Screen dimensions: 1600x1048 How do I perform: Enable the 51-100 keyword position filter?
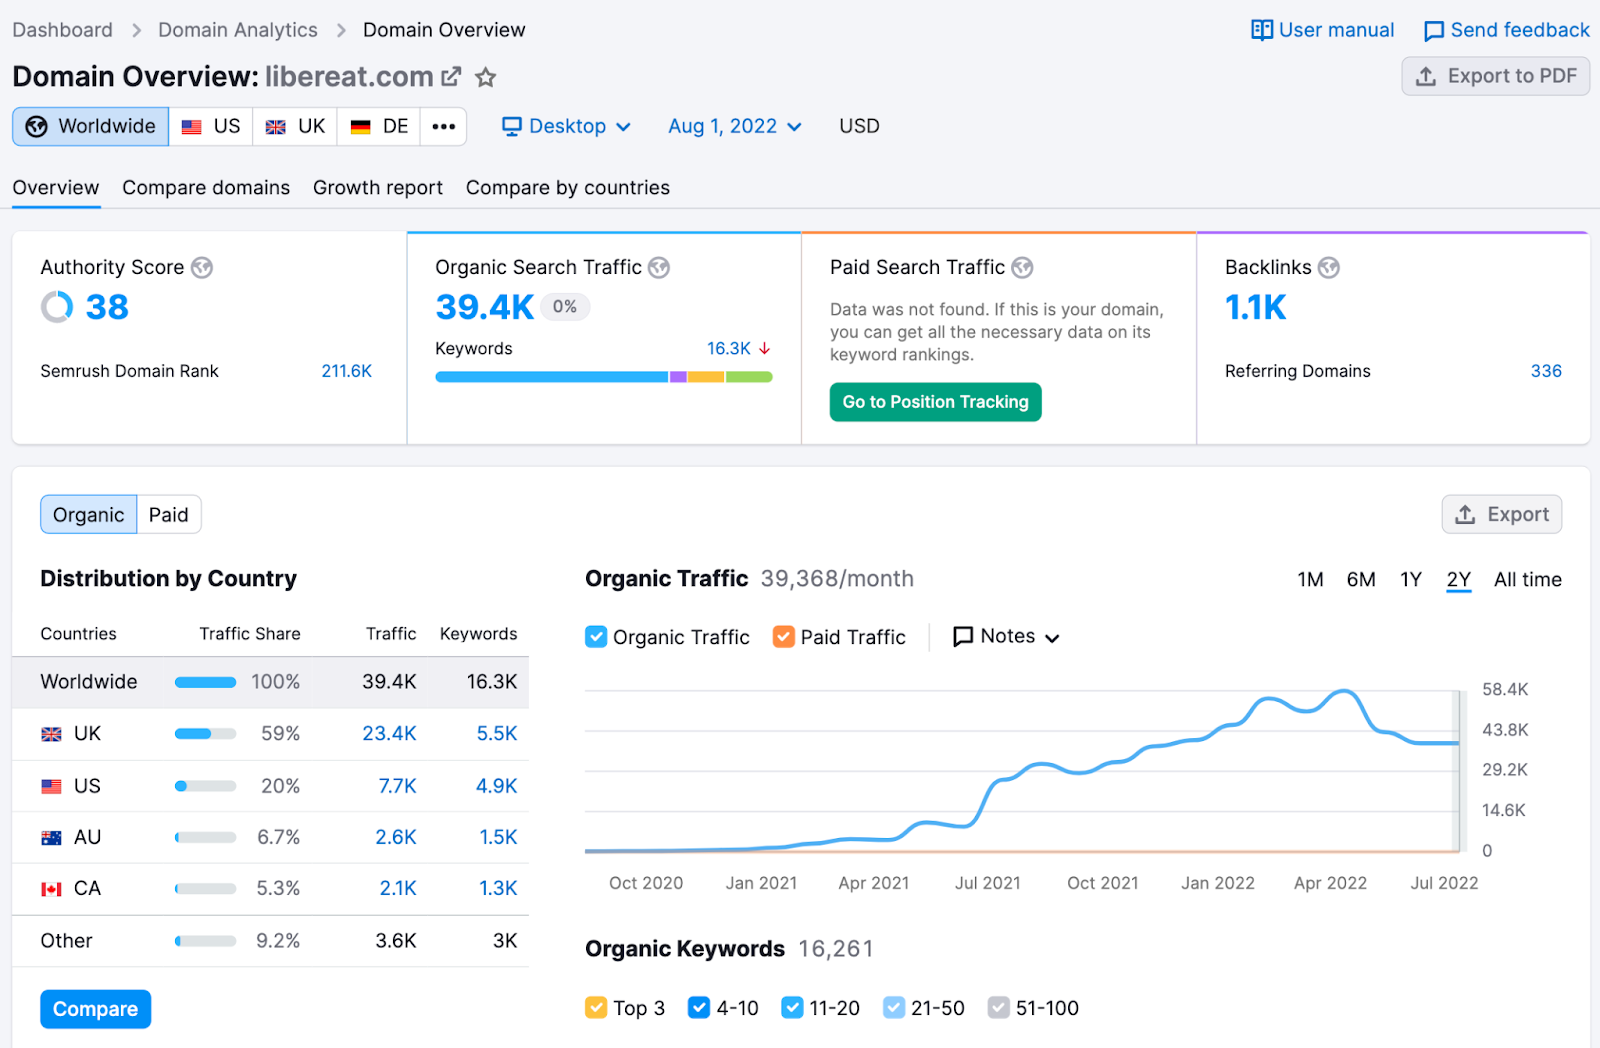999,1007
